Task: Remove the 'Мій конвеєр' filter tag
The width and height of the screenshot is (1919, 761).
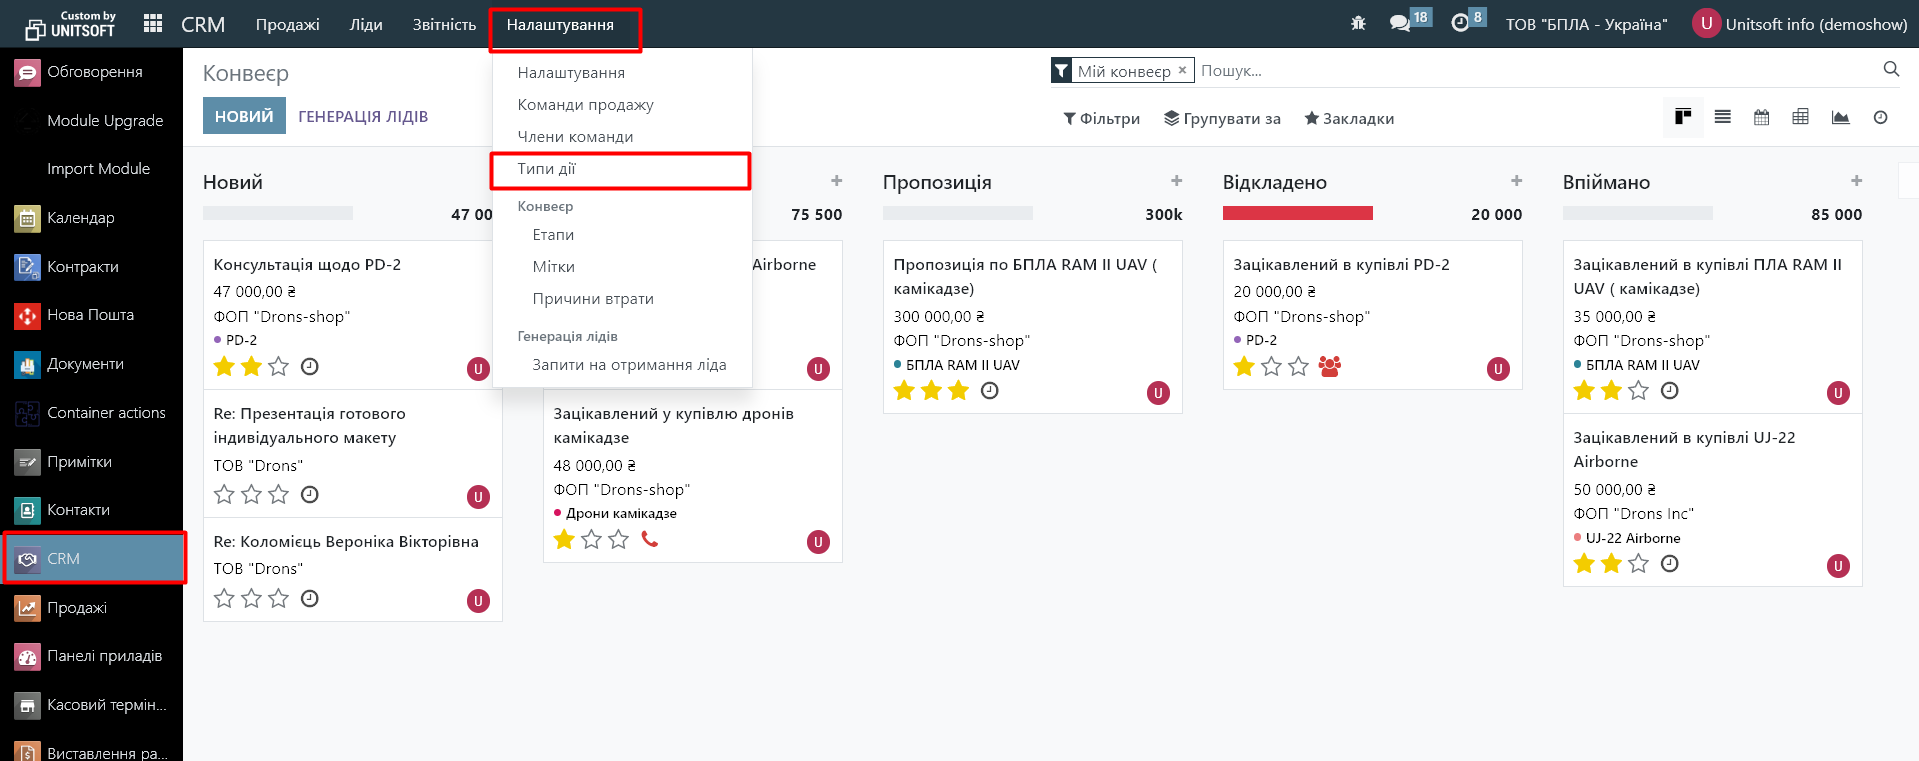Action: pos(1182,70)
